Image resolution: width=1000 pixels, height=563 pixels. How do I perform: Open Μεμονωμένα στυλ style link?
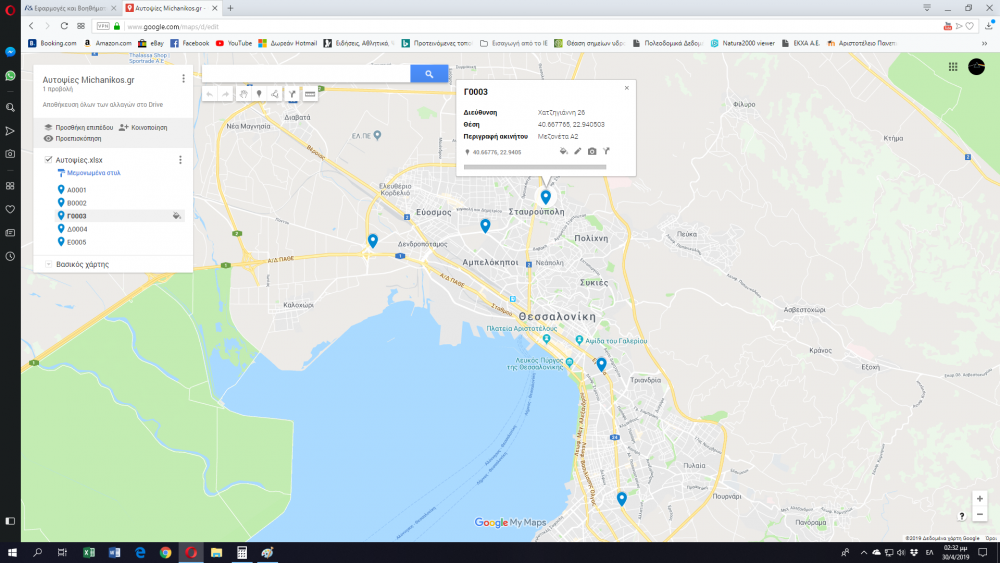point(94,173)
